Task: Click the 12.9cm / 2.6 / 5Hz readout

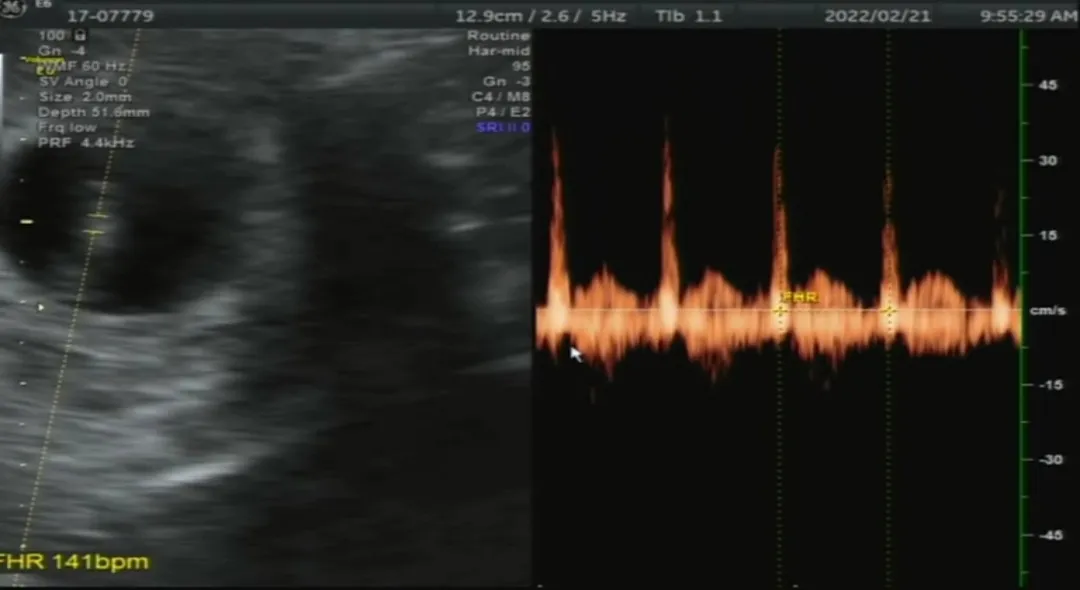Action: pyautogui.click(x=541, y=16)
